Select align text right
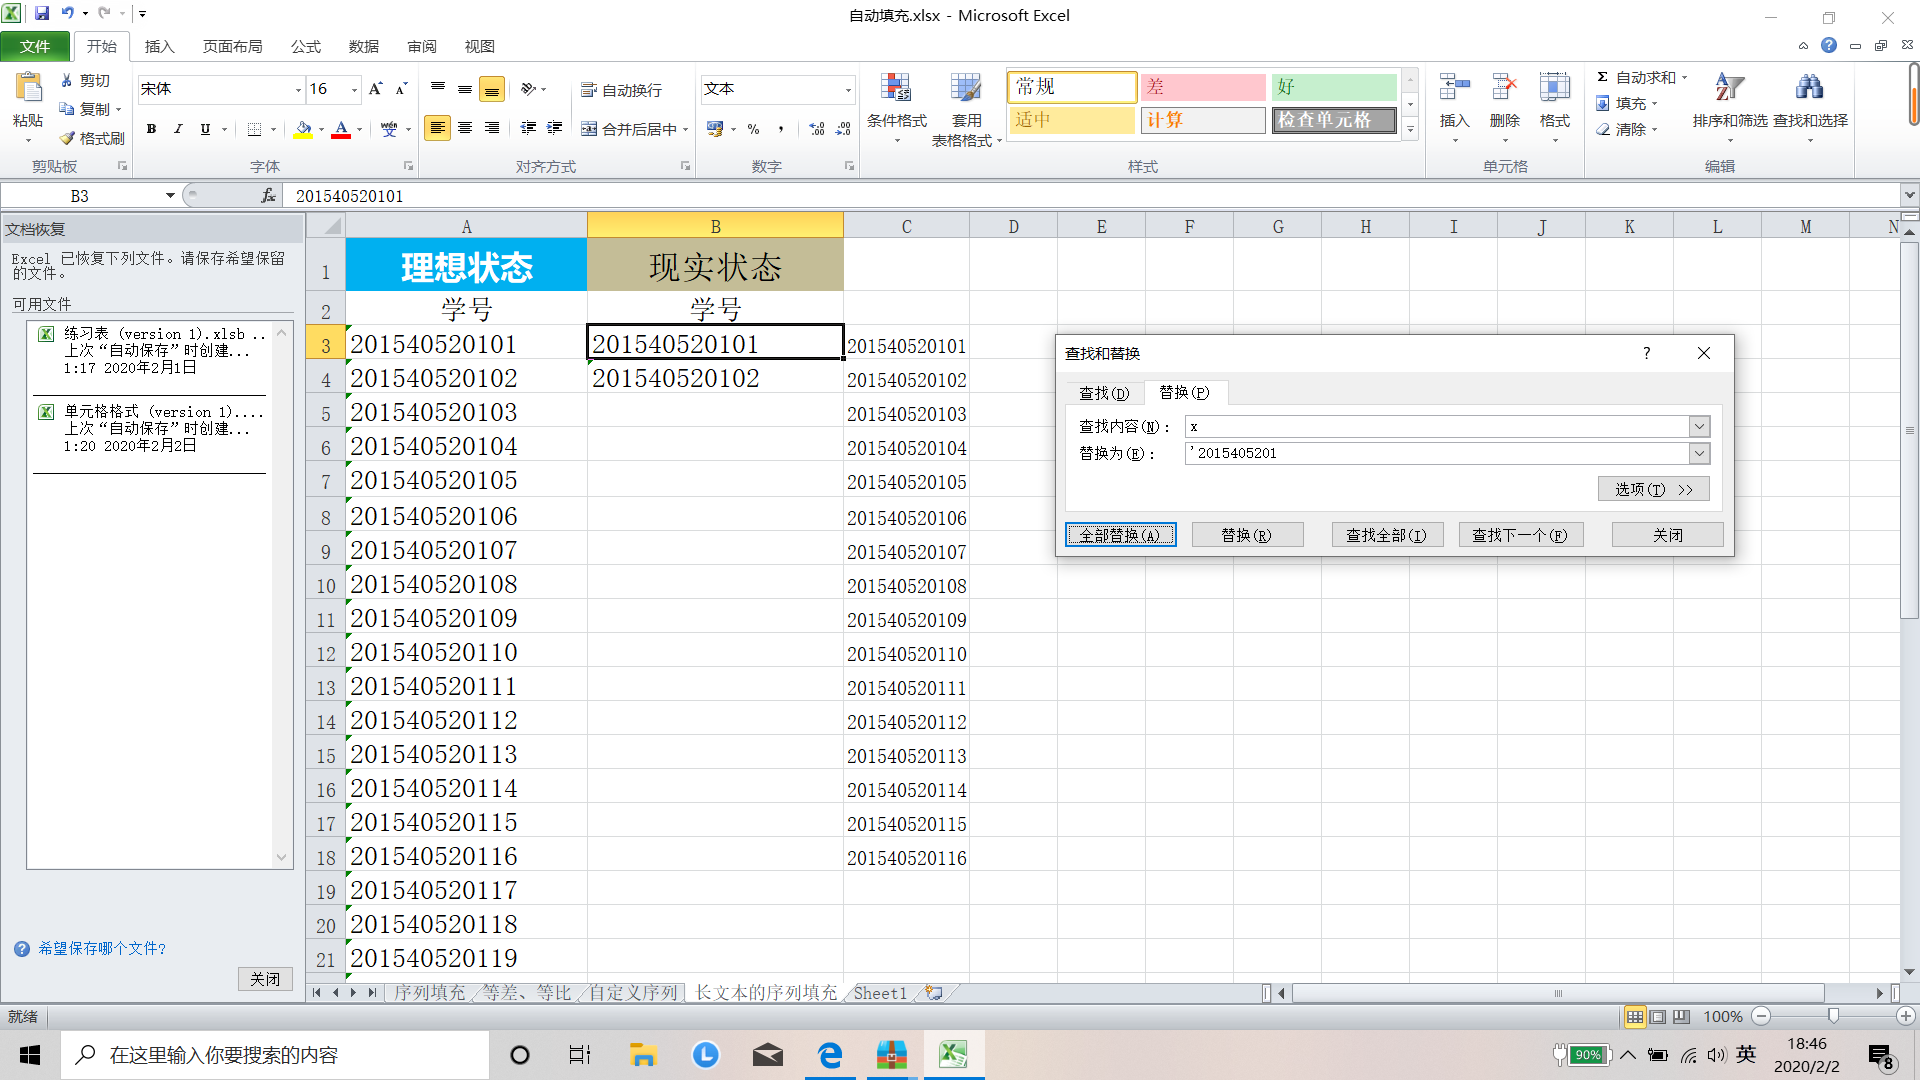This screenshot has height=1080, width=1920. point(492,128)
